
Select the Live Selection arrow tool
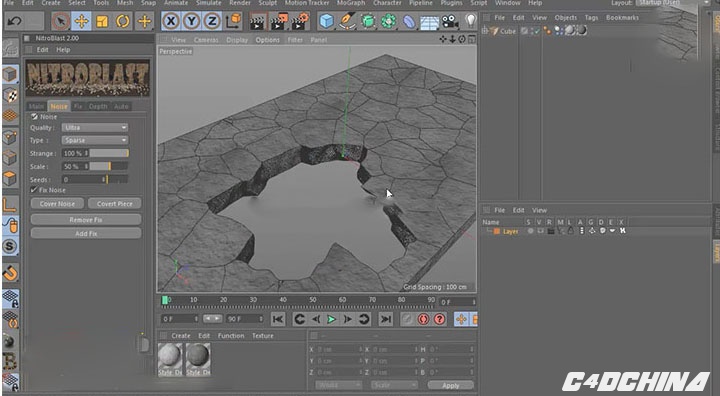point(61,21)
